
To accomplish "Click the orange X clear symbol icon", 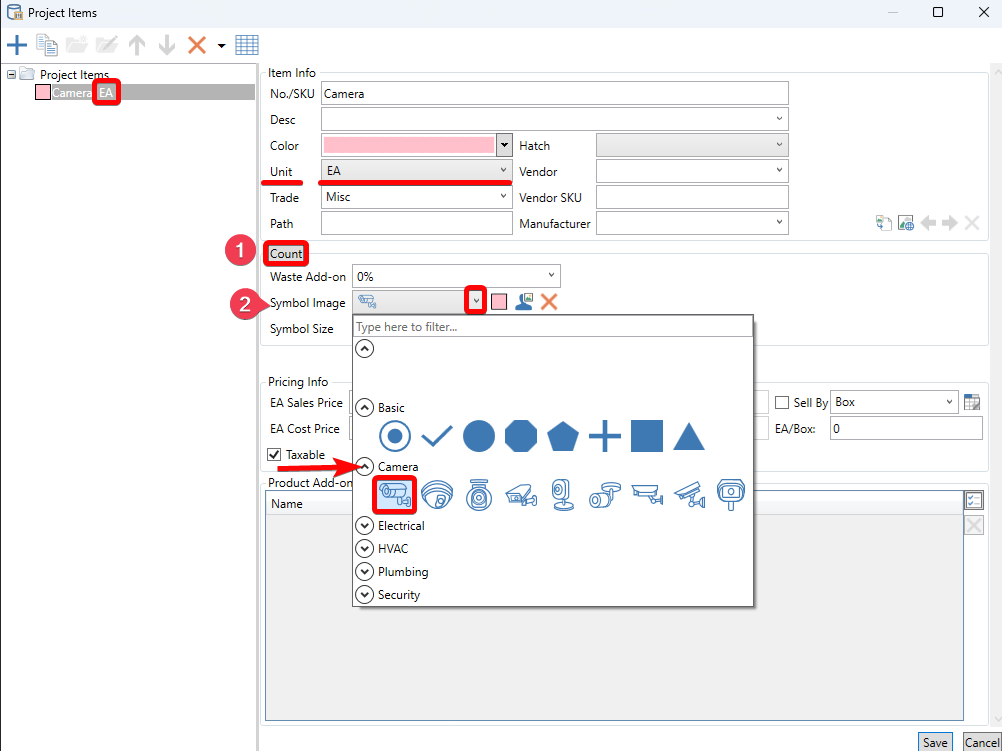I will (x=549, y=302).
